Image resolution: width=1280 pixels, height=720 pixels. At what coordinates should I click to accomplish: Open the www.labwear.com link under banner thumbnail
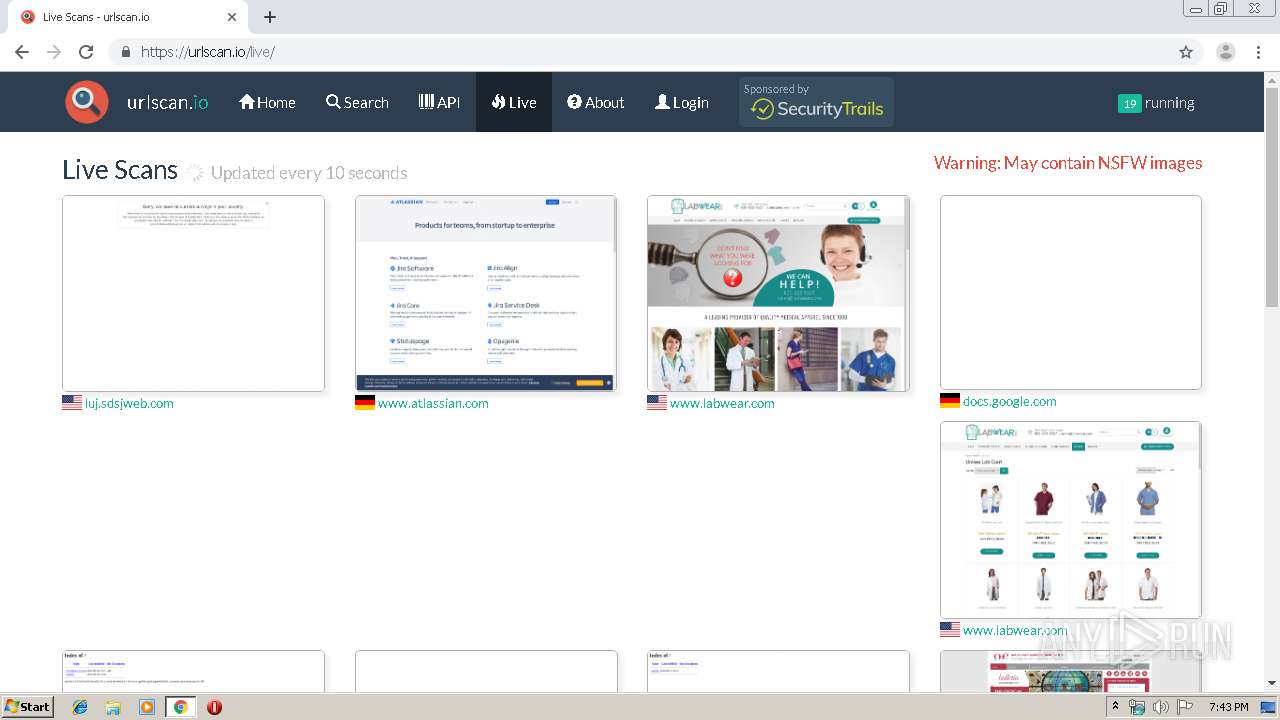pos(722,403)
